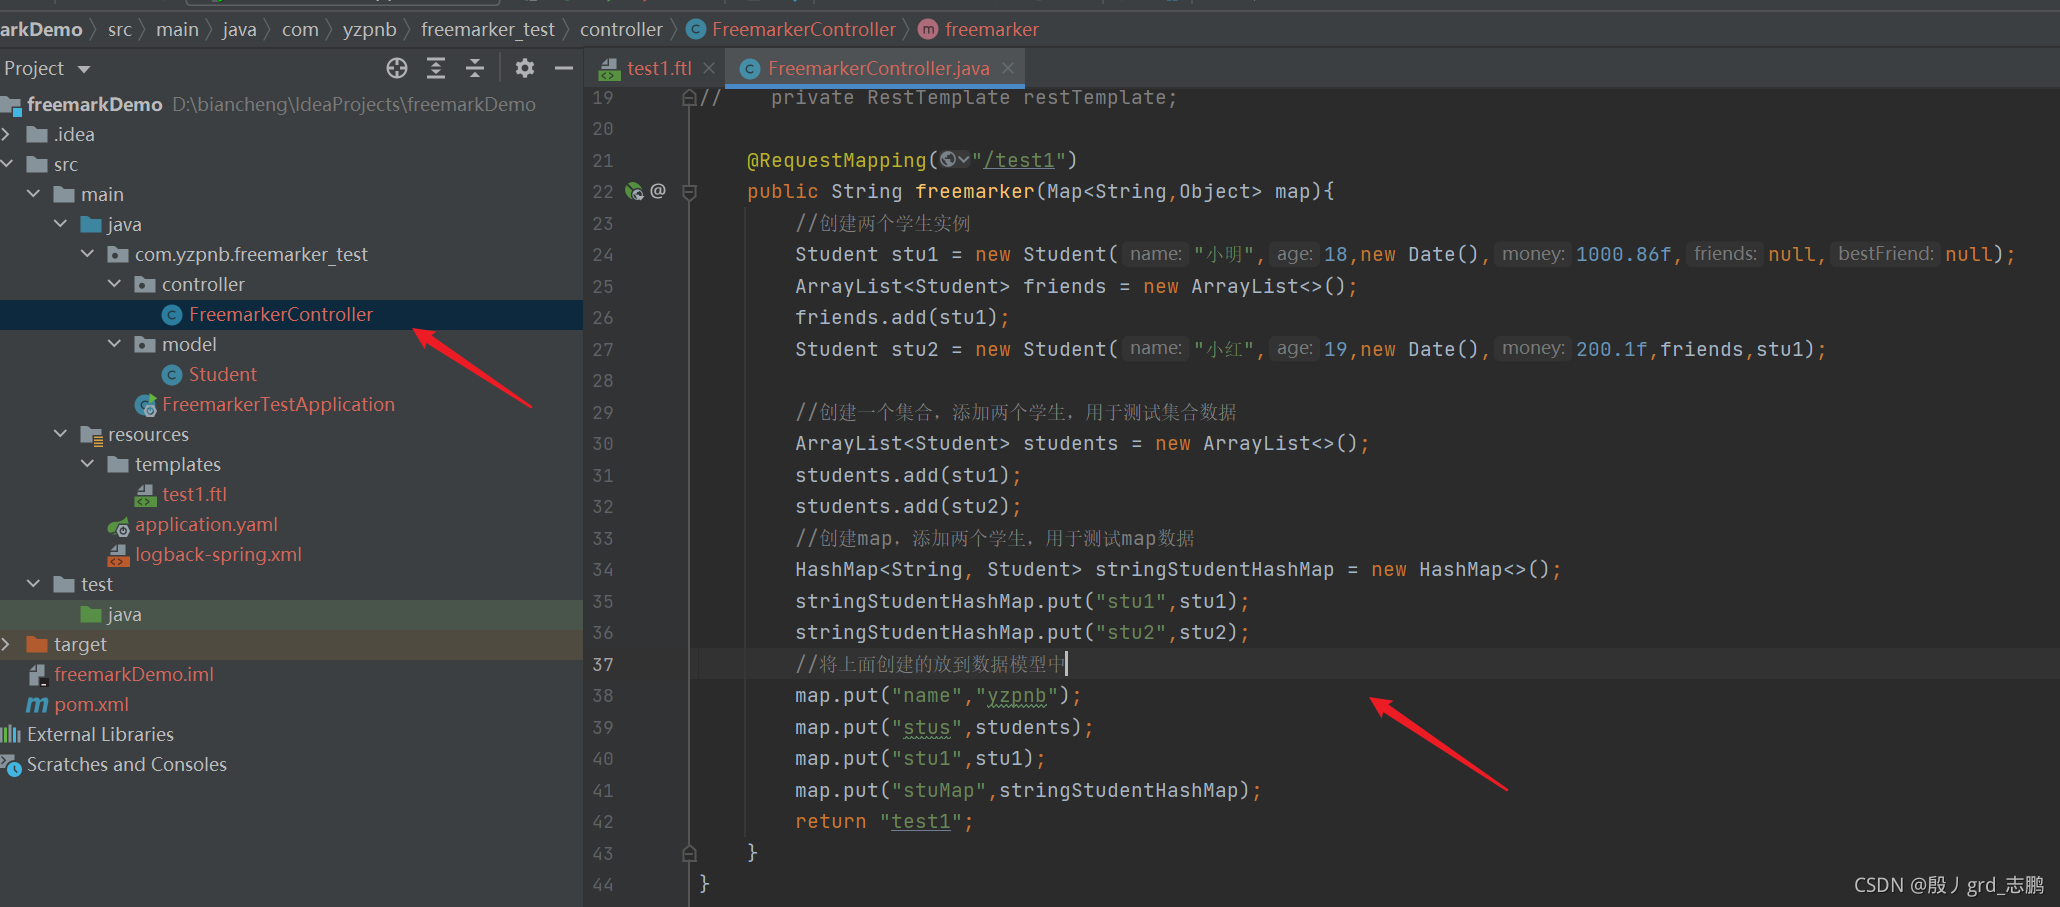Select the freemarkDemo project root

95,104
